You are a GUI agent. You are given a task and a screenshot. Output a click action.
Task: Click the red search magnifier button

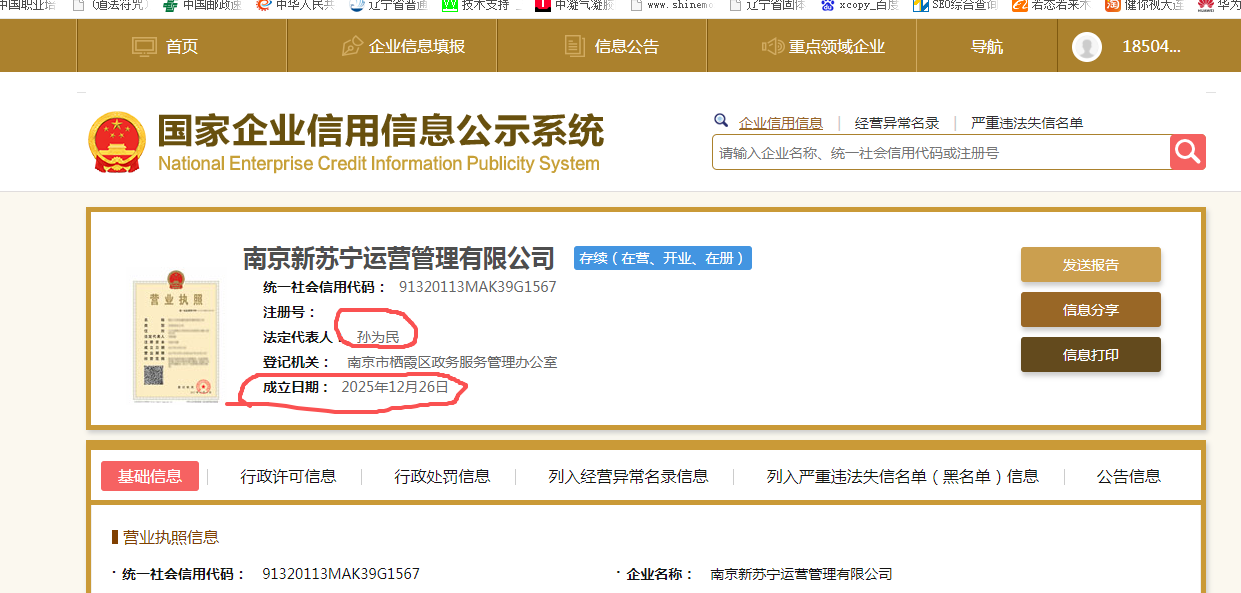pyautogui.click(x=1188, y=152)
